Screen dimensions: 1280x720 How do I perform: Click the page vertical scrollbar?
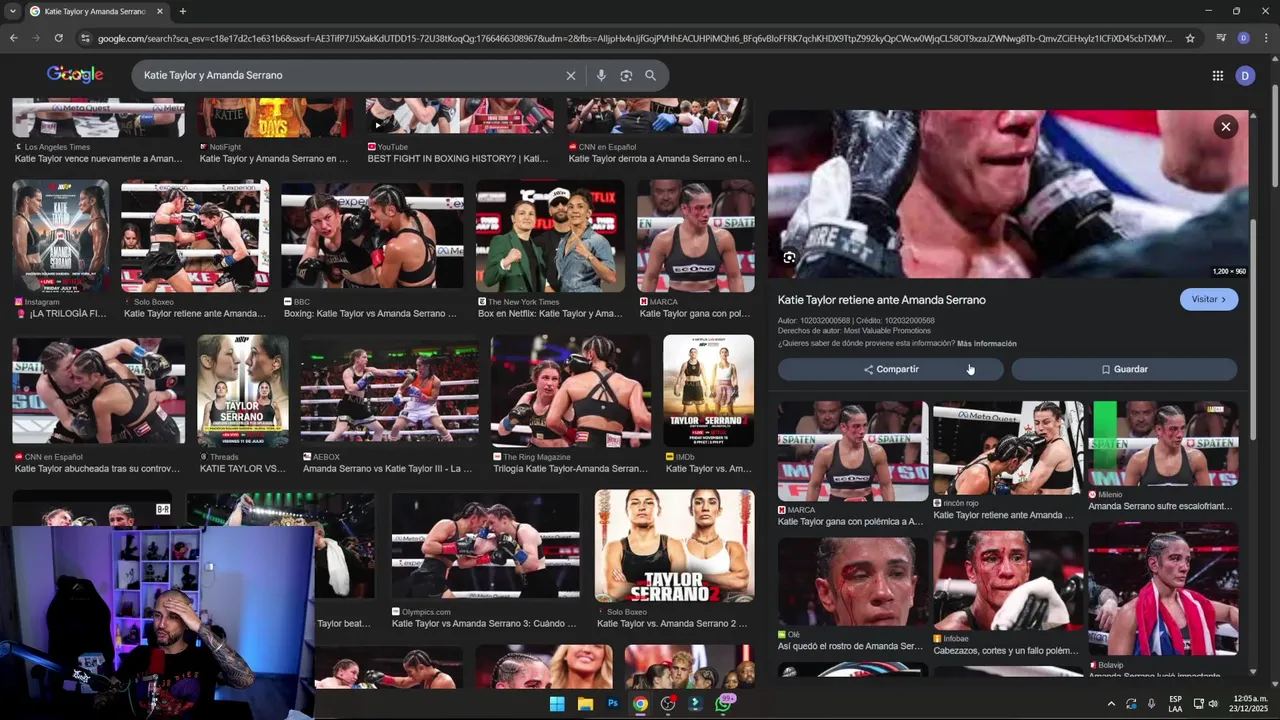1275,135
